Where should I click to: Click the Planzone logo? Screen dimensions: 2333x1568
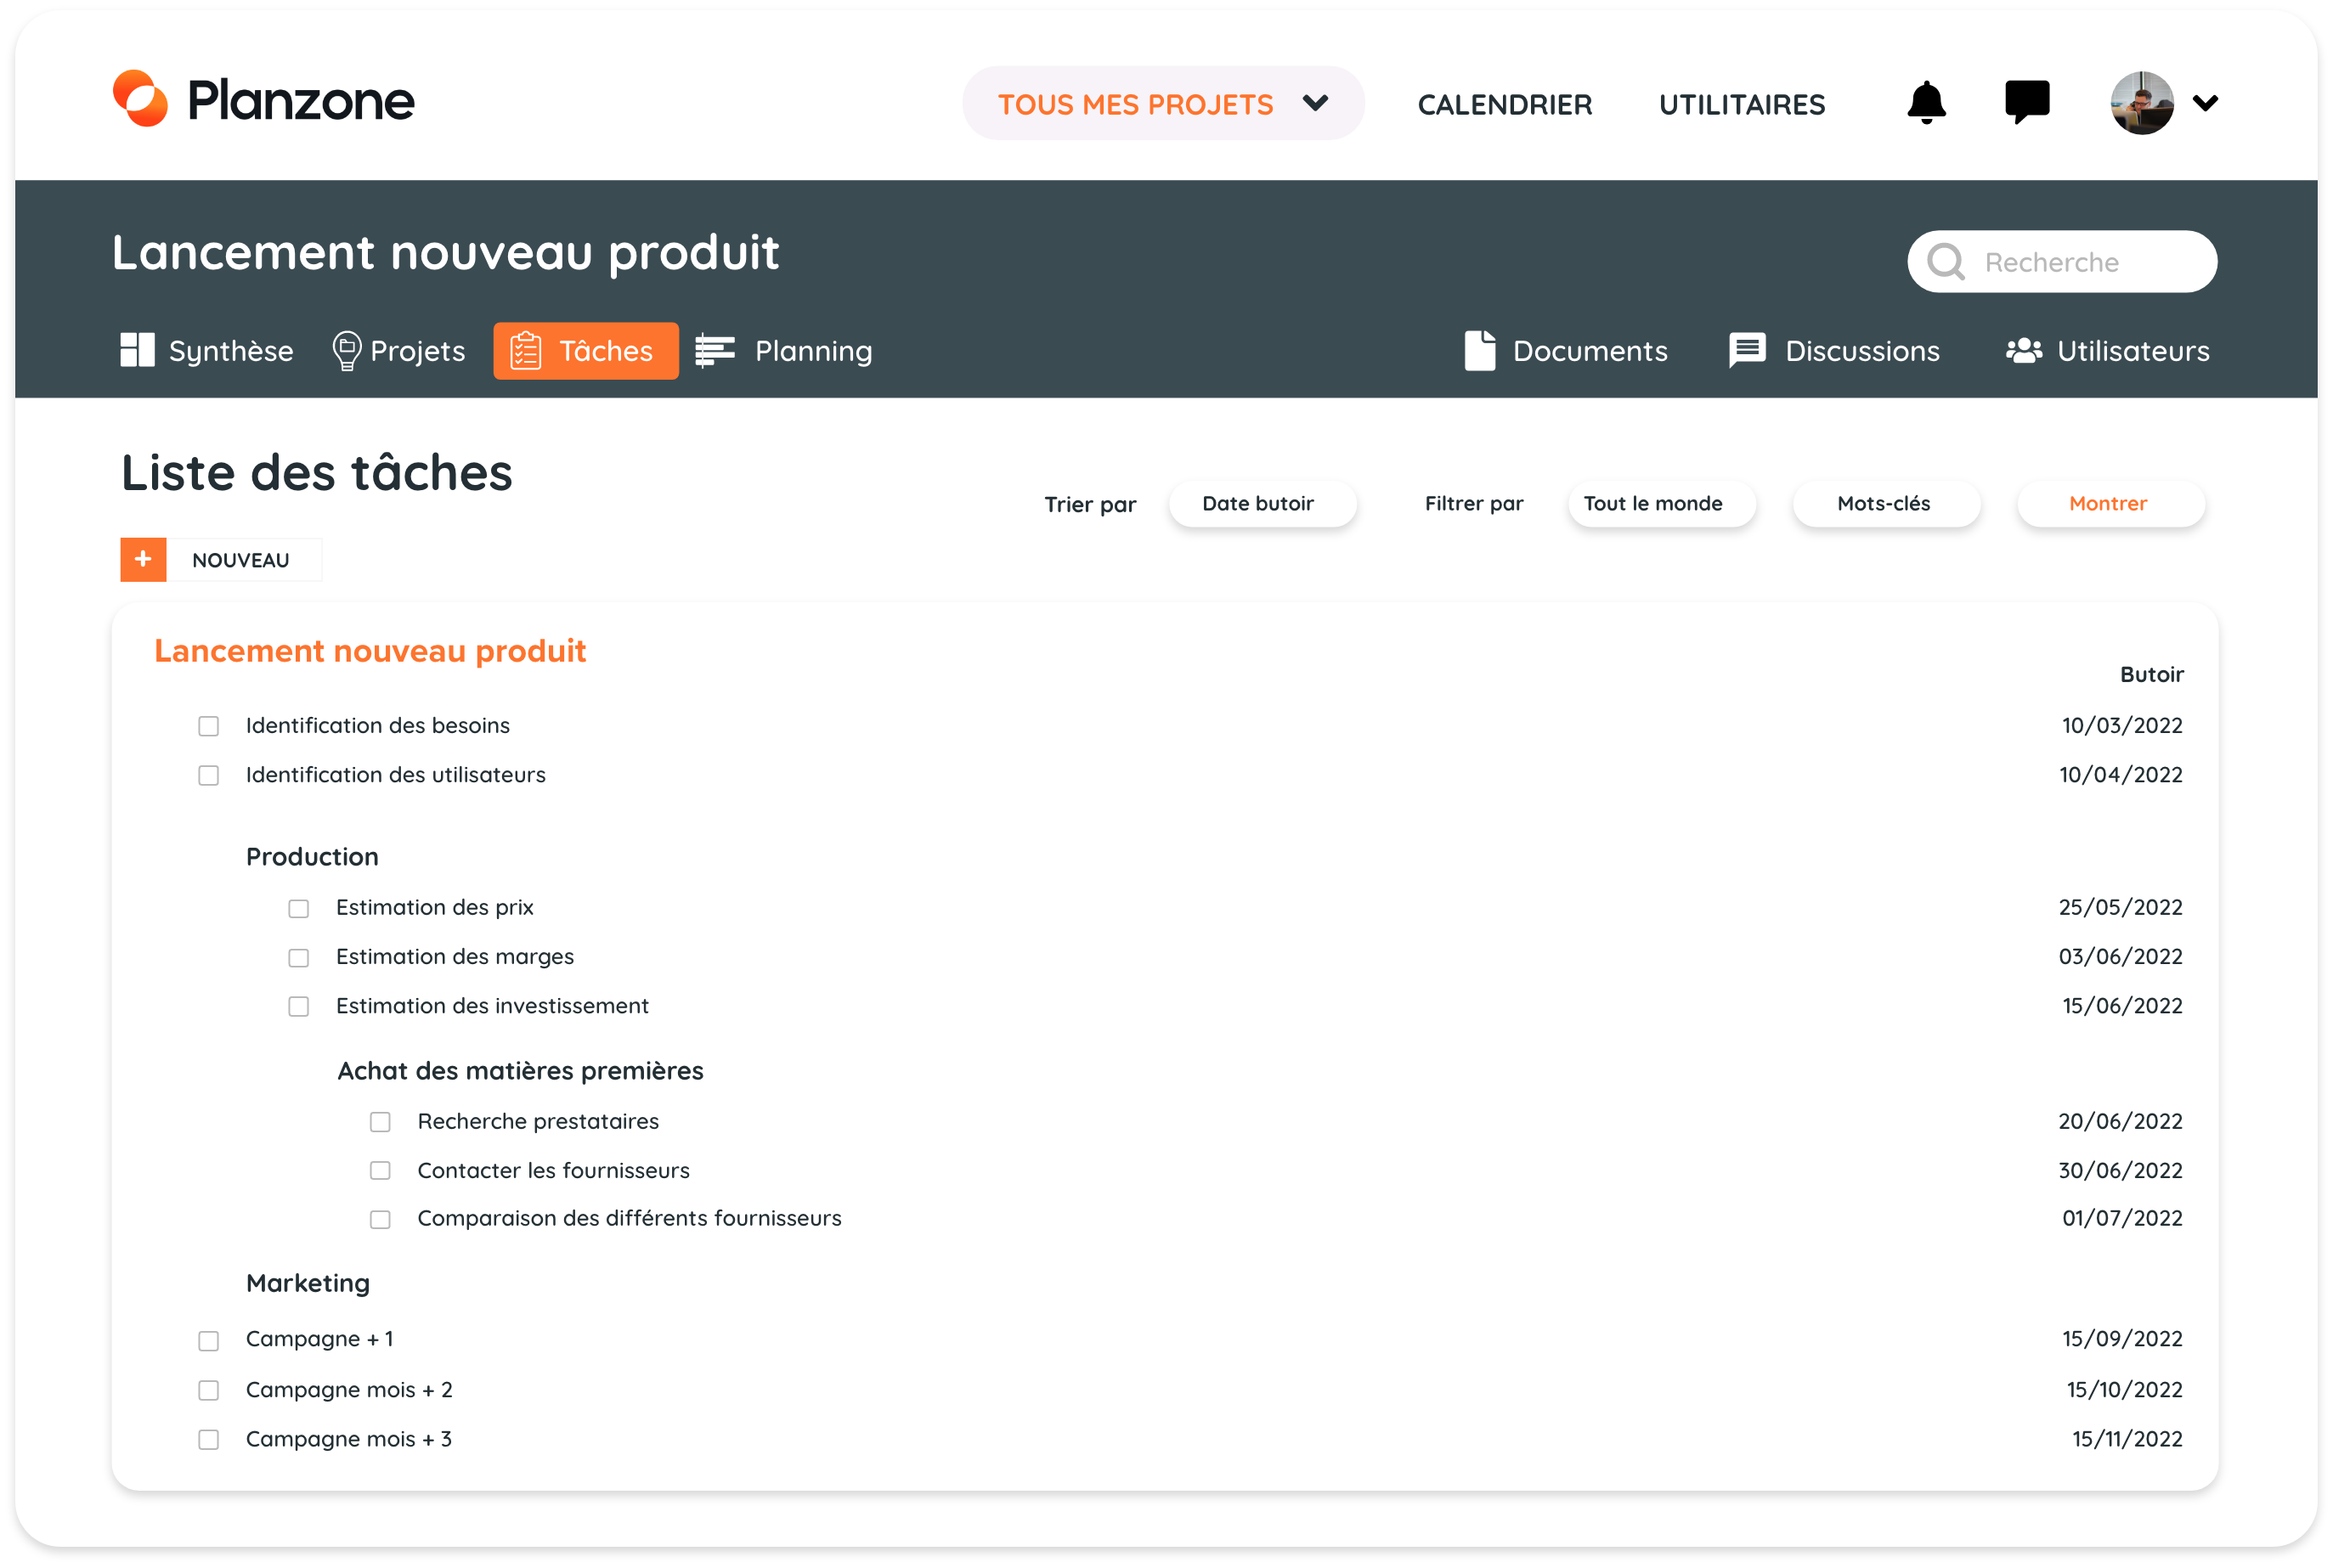pyautogui.click(x=263, y=100)
